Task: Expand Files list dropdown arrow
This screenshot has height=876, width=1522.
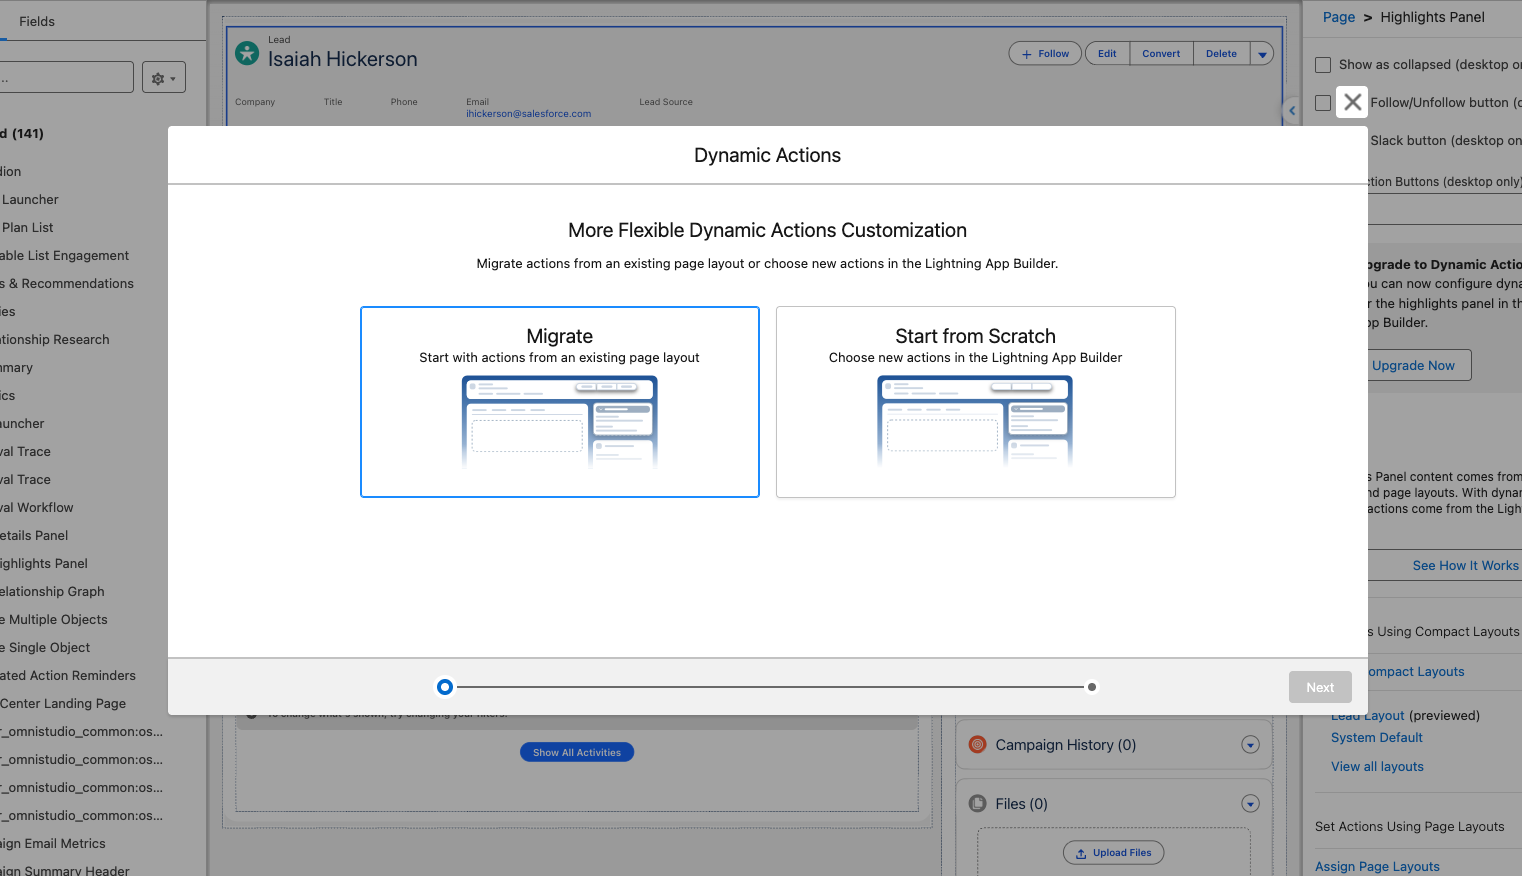Action: point(1250,803)
